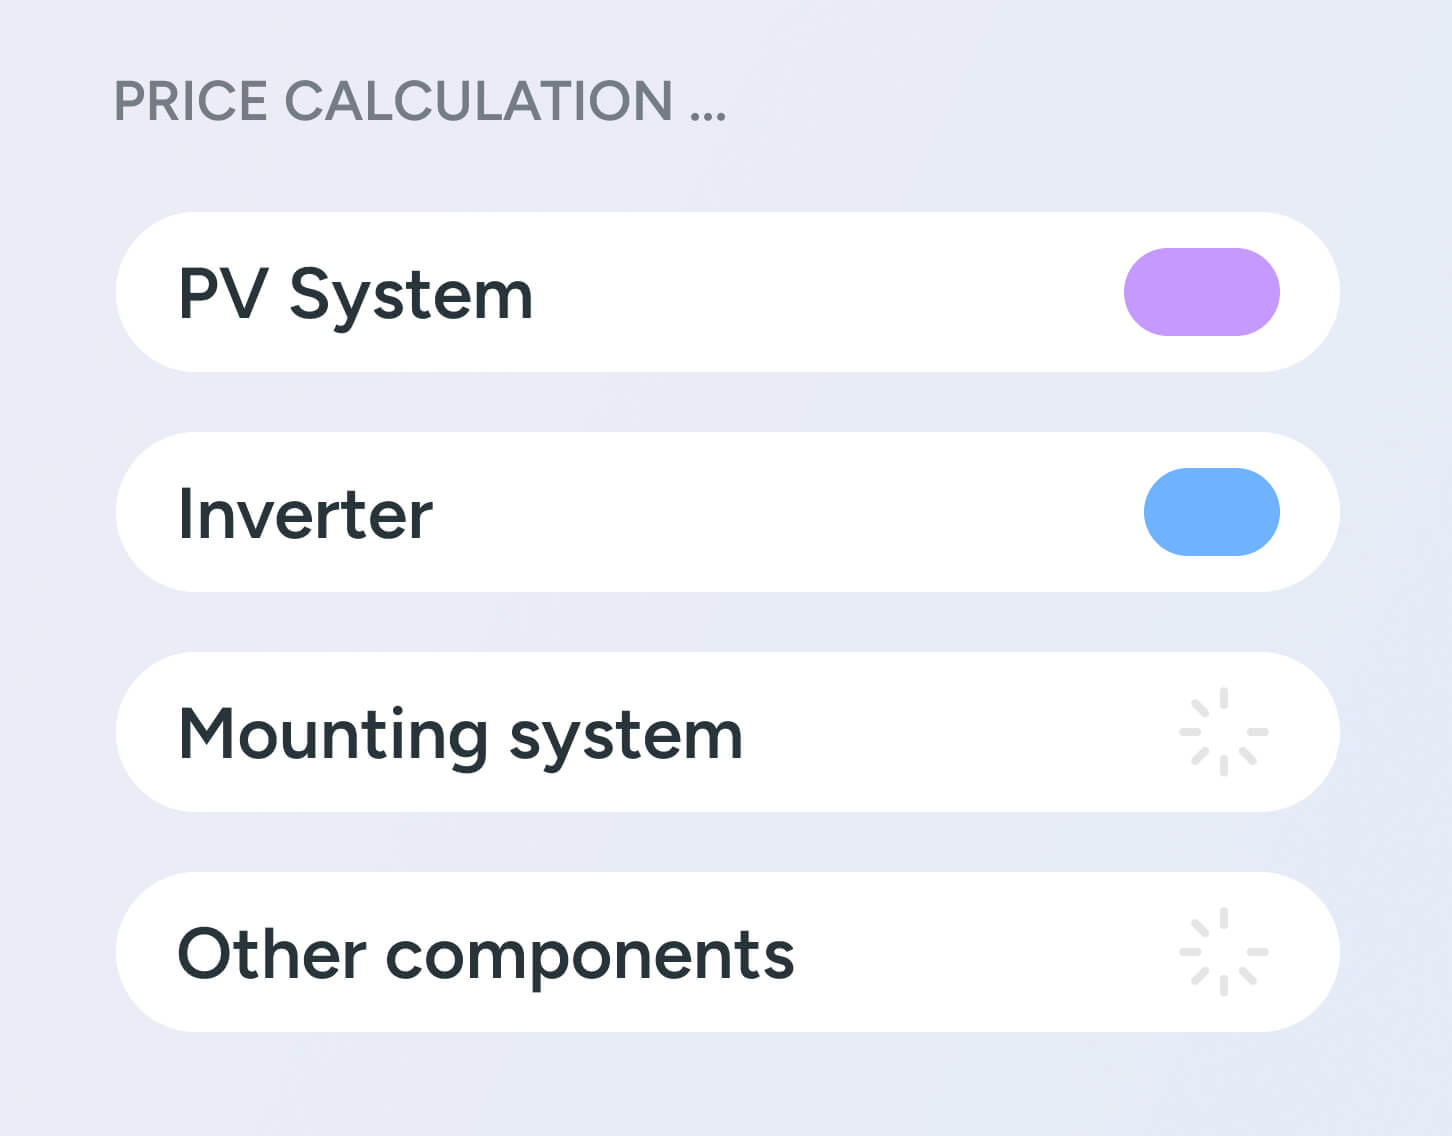Click the "PV System" text label
The width and height of the screenshot is (1452, 1136).
coord(355,295)
